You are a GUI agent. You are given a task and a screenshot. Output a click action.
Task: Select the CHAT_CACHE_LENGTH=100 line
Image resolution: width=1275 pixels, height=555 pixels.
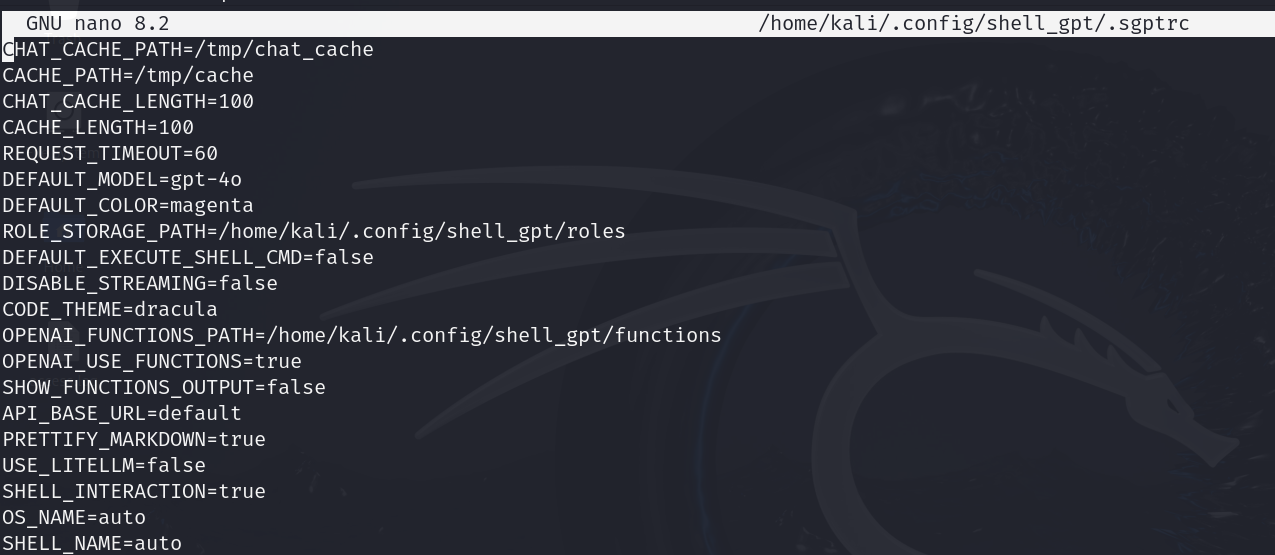(128, 101)
